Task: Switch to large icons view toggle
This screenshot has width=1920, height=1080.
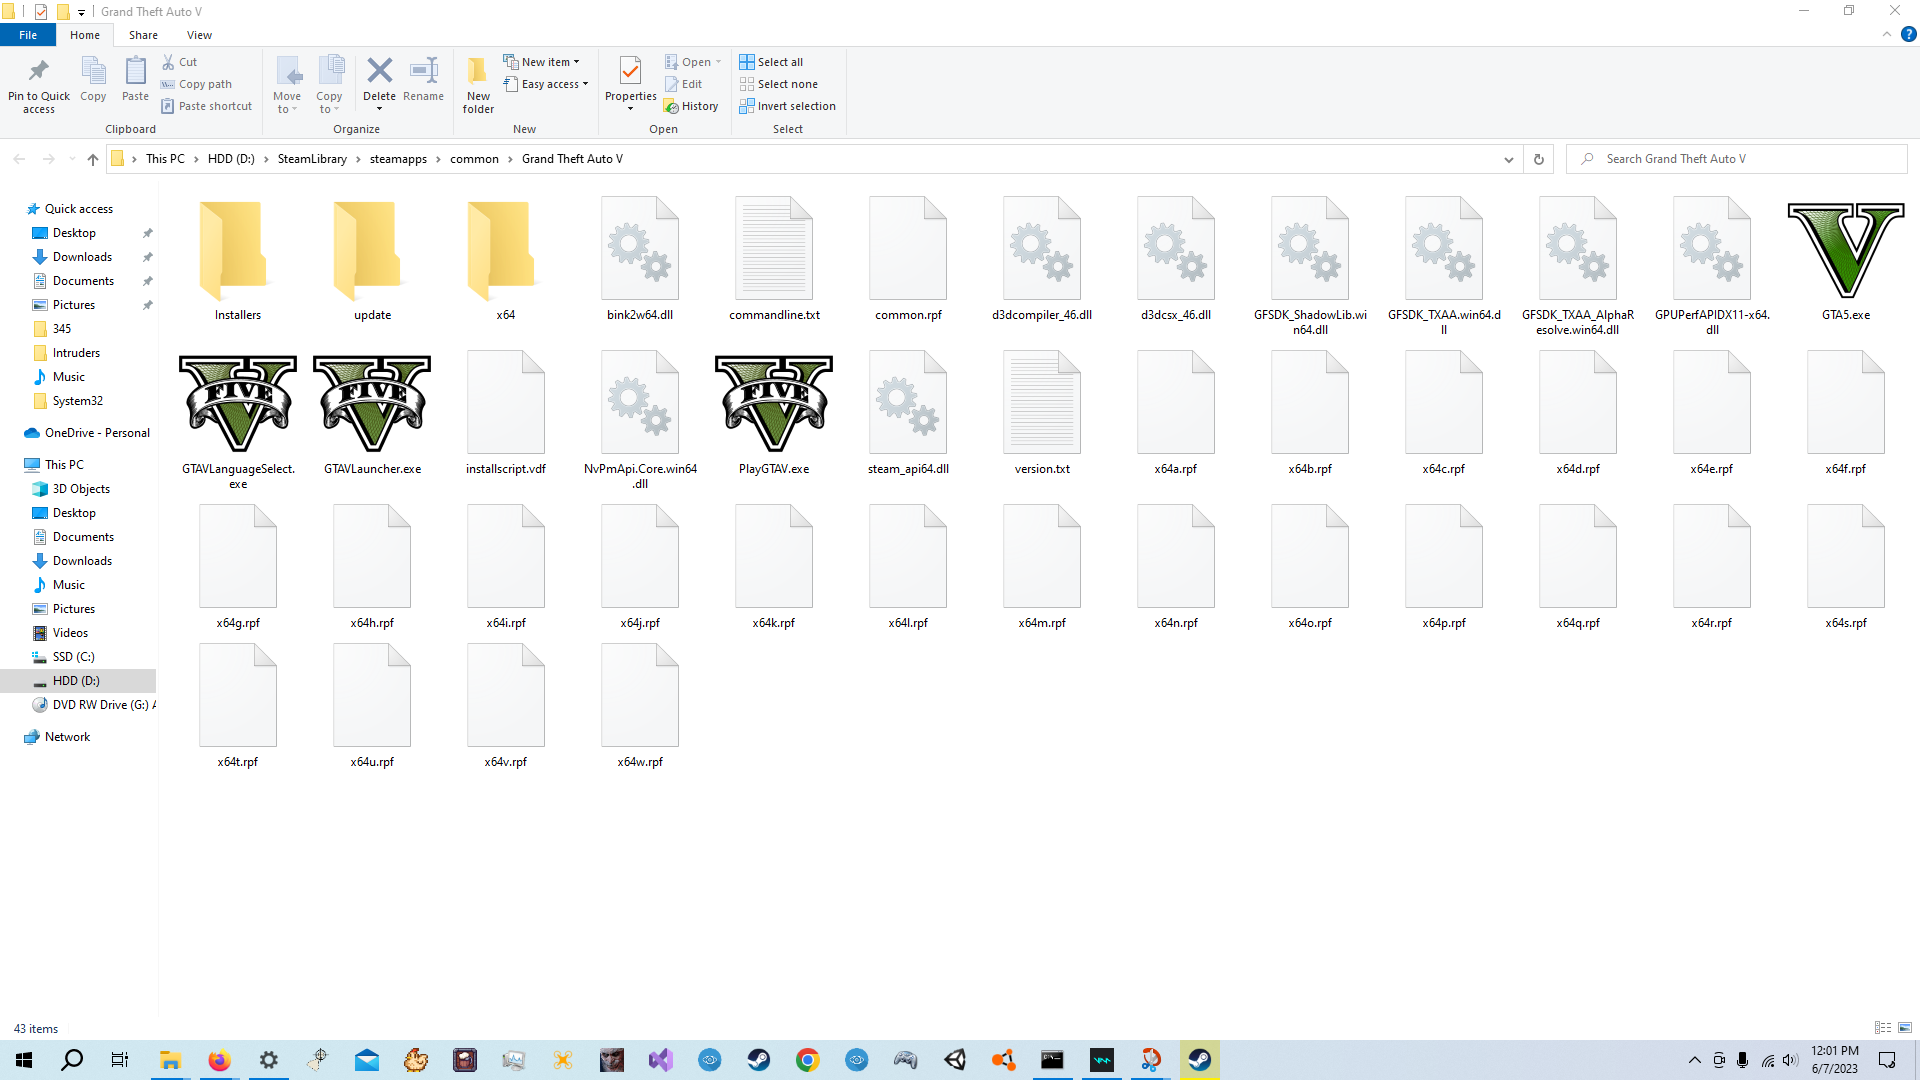Action: click(1905, 1028)
